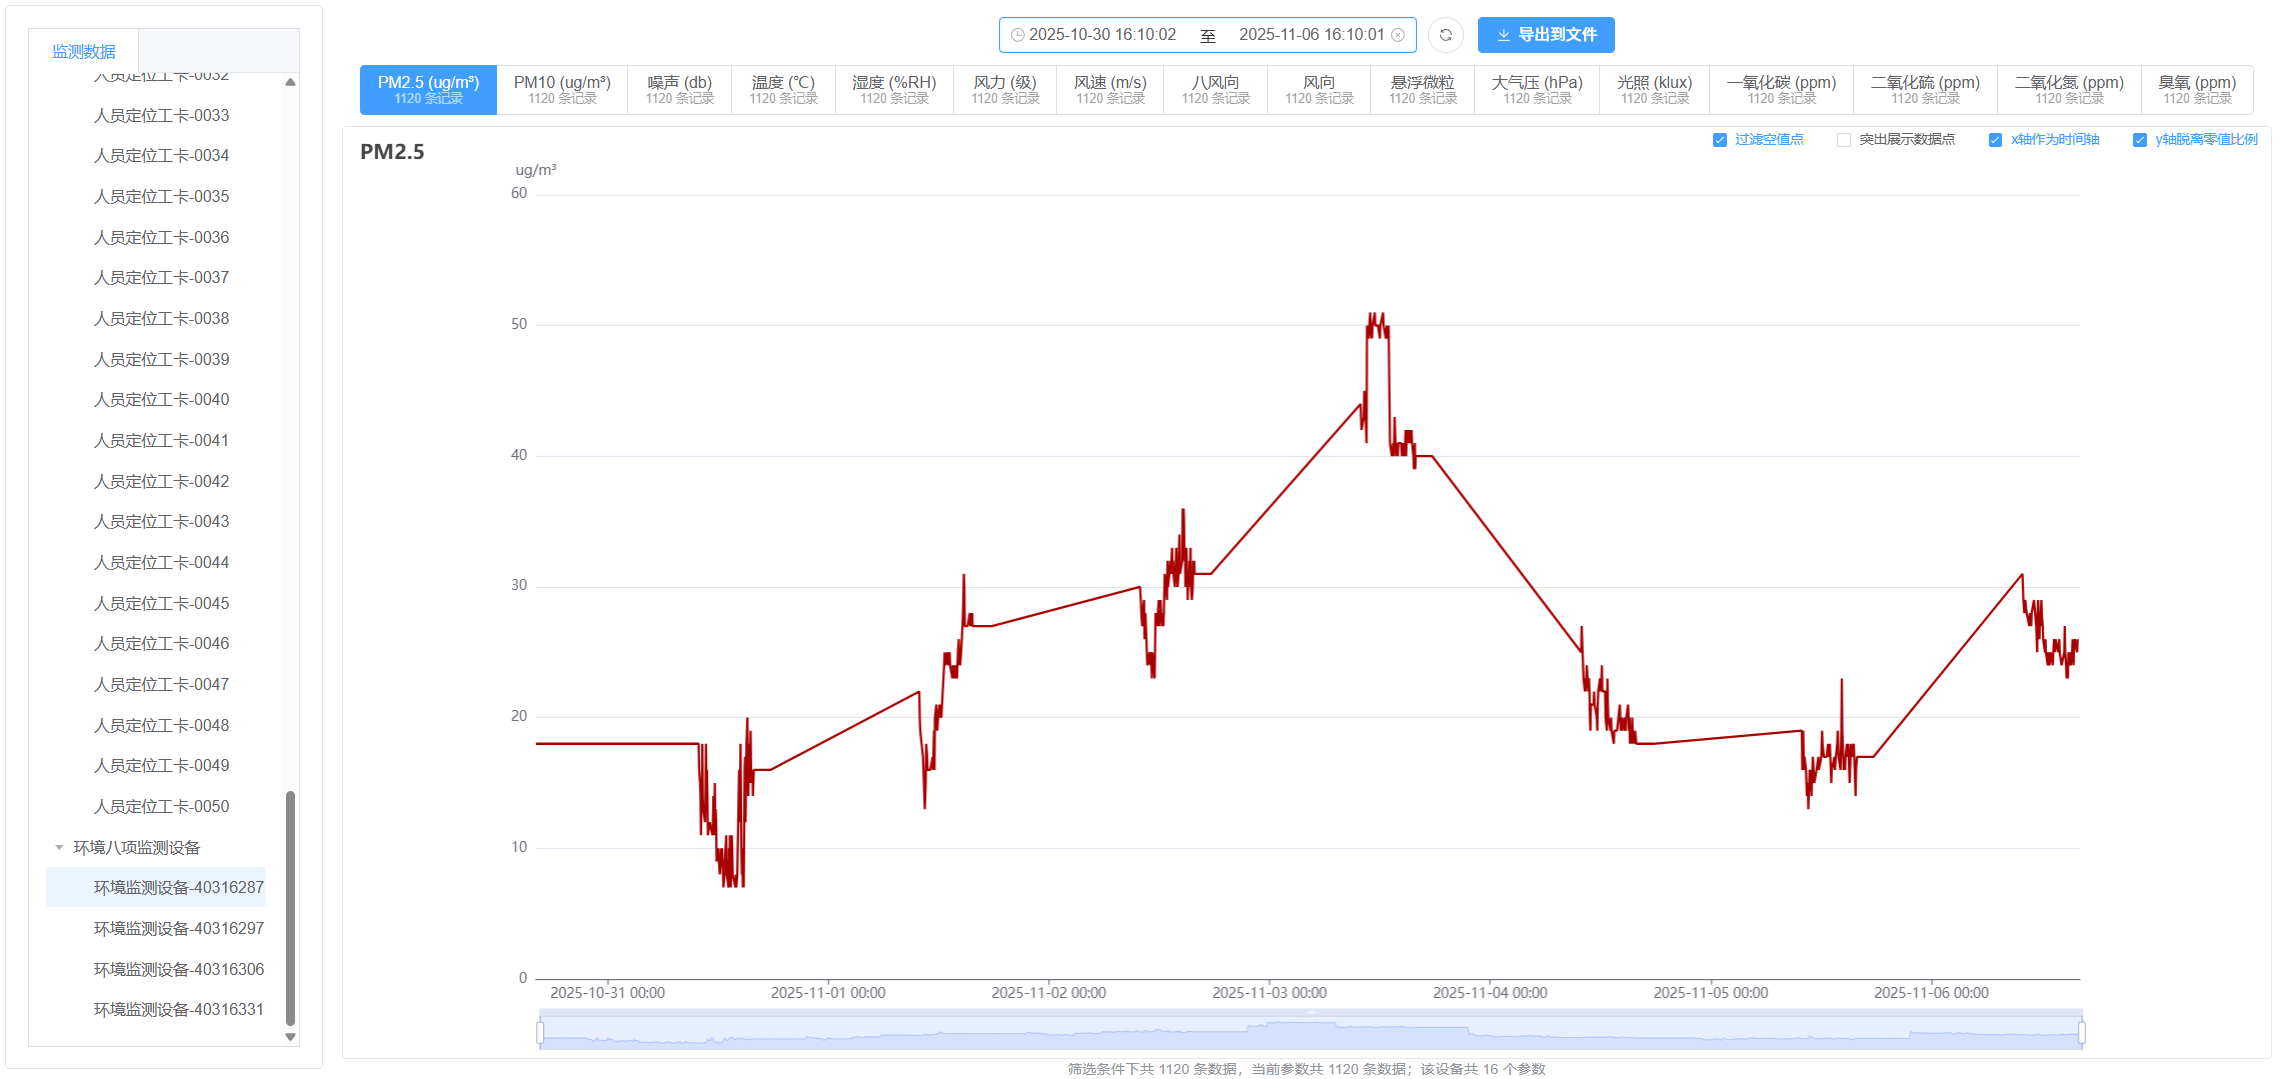Image resolution: width=2280 pixels, height=1079 pixels.
Task: Open the 监测数据 tab
Action: [x=84, y=51]
